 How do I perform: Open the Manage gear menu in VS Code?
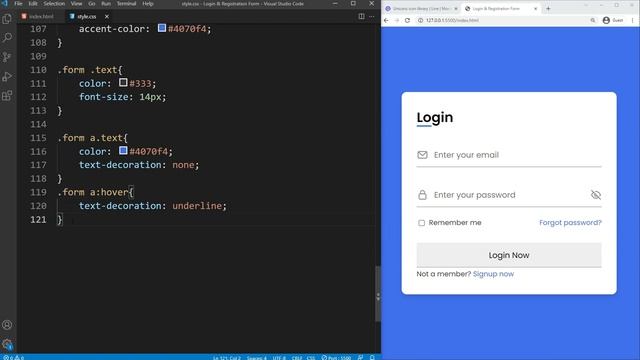point(7,344)
